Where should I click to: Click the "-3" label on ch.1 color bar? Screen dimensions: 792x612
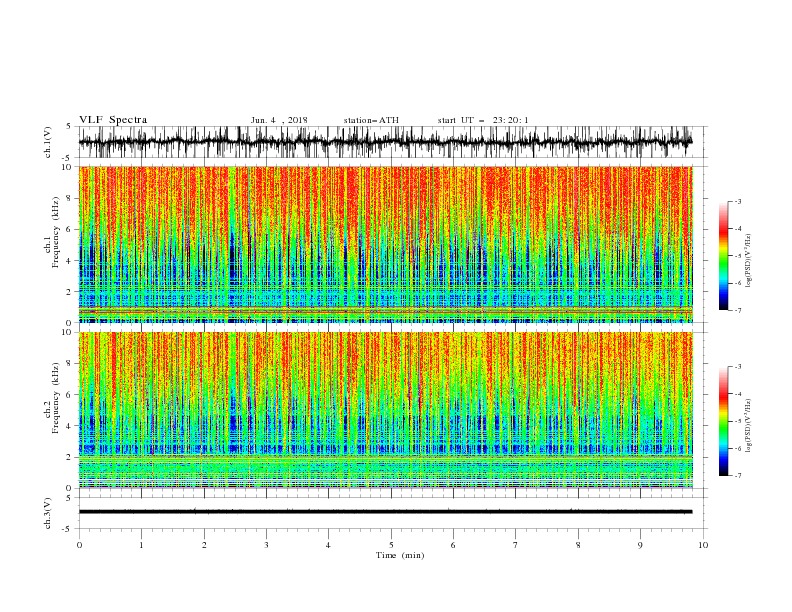737,201
